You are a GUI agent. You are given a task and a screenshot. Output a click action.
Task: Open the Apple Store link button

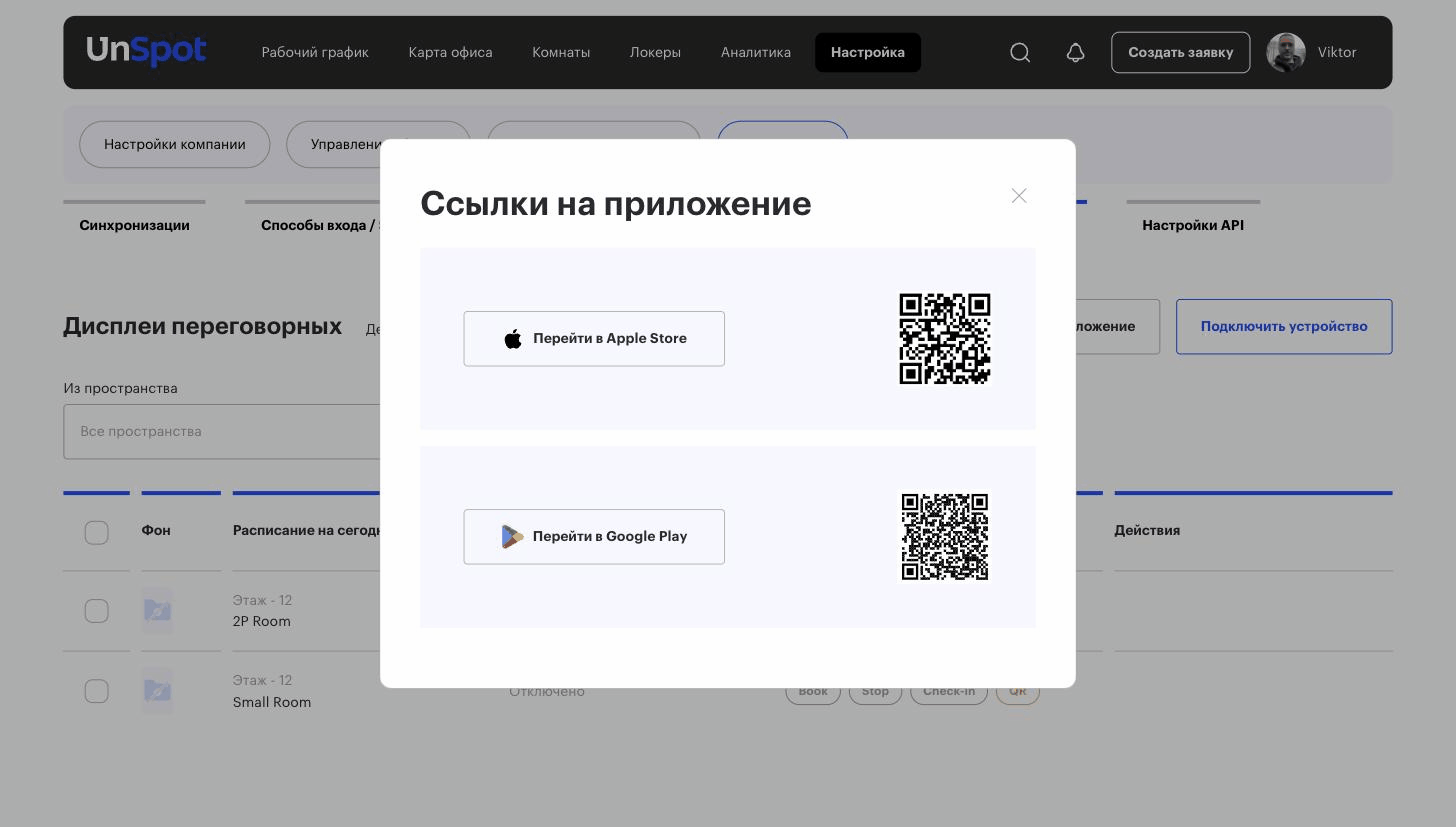click(x=594, y=339)
